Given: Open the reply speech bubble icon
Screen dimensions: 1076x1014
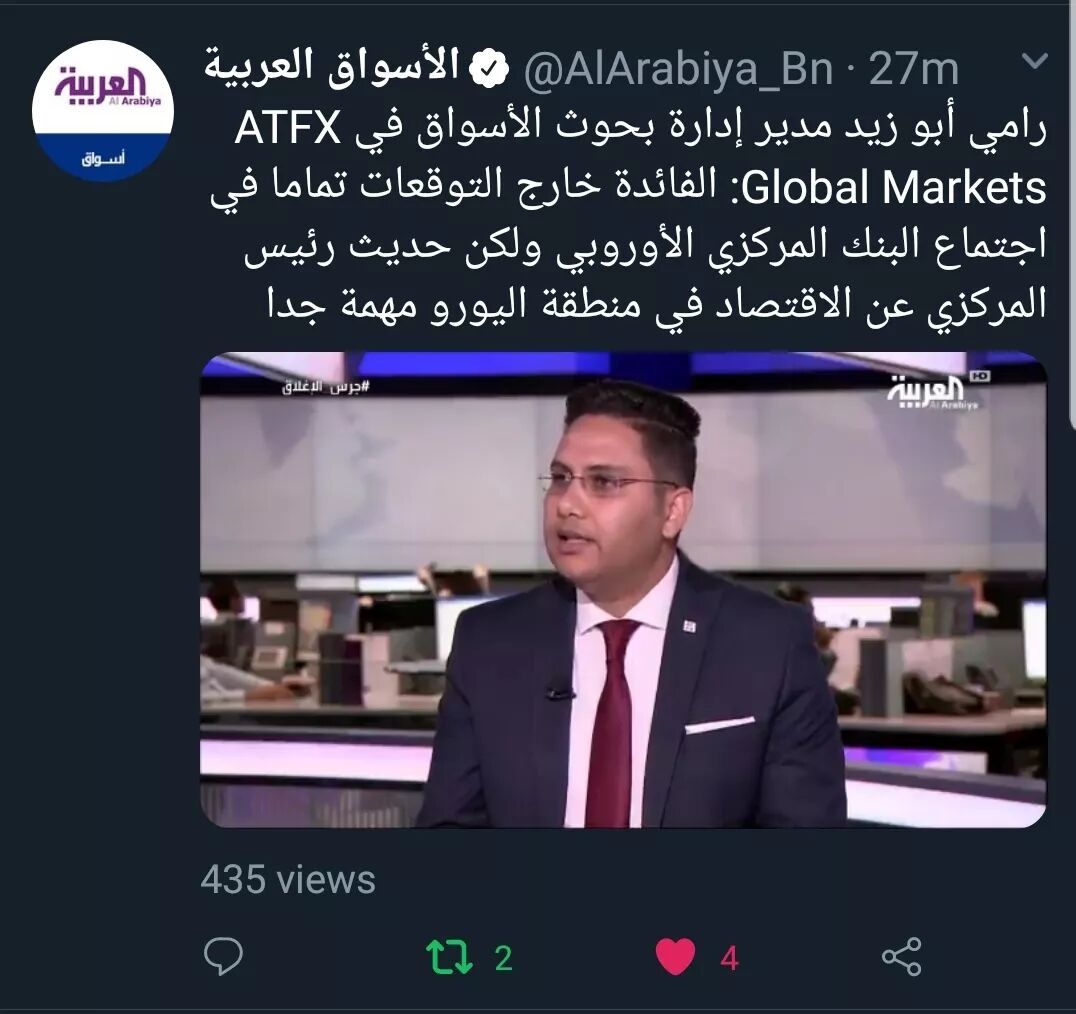Looking at the screenshot, I should point(223,956).
